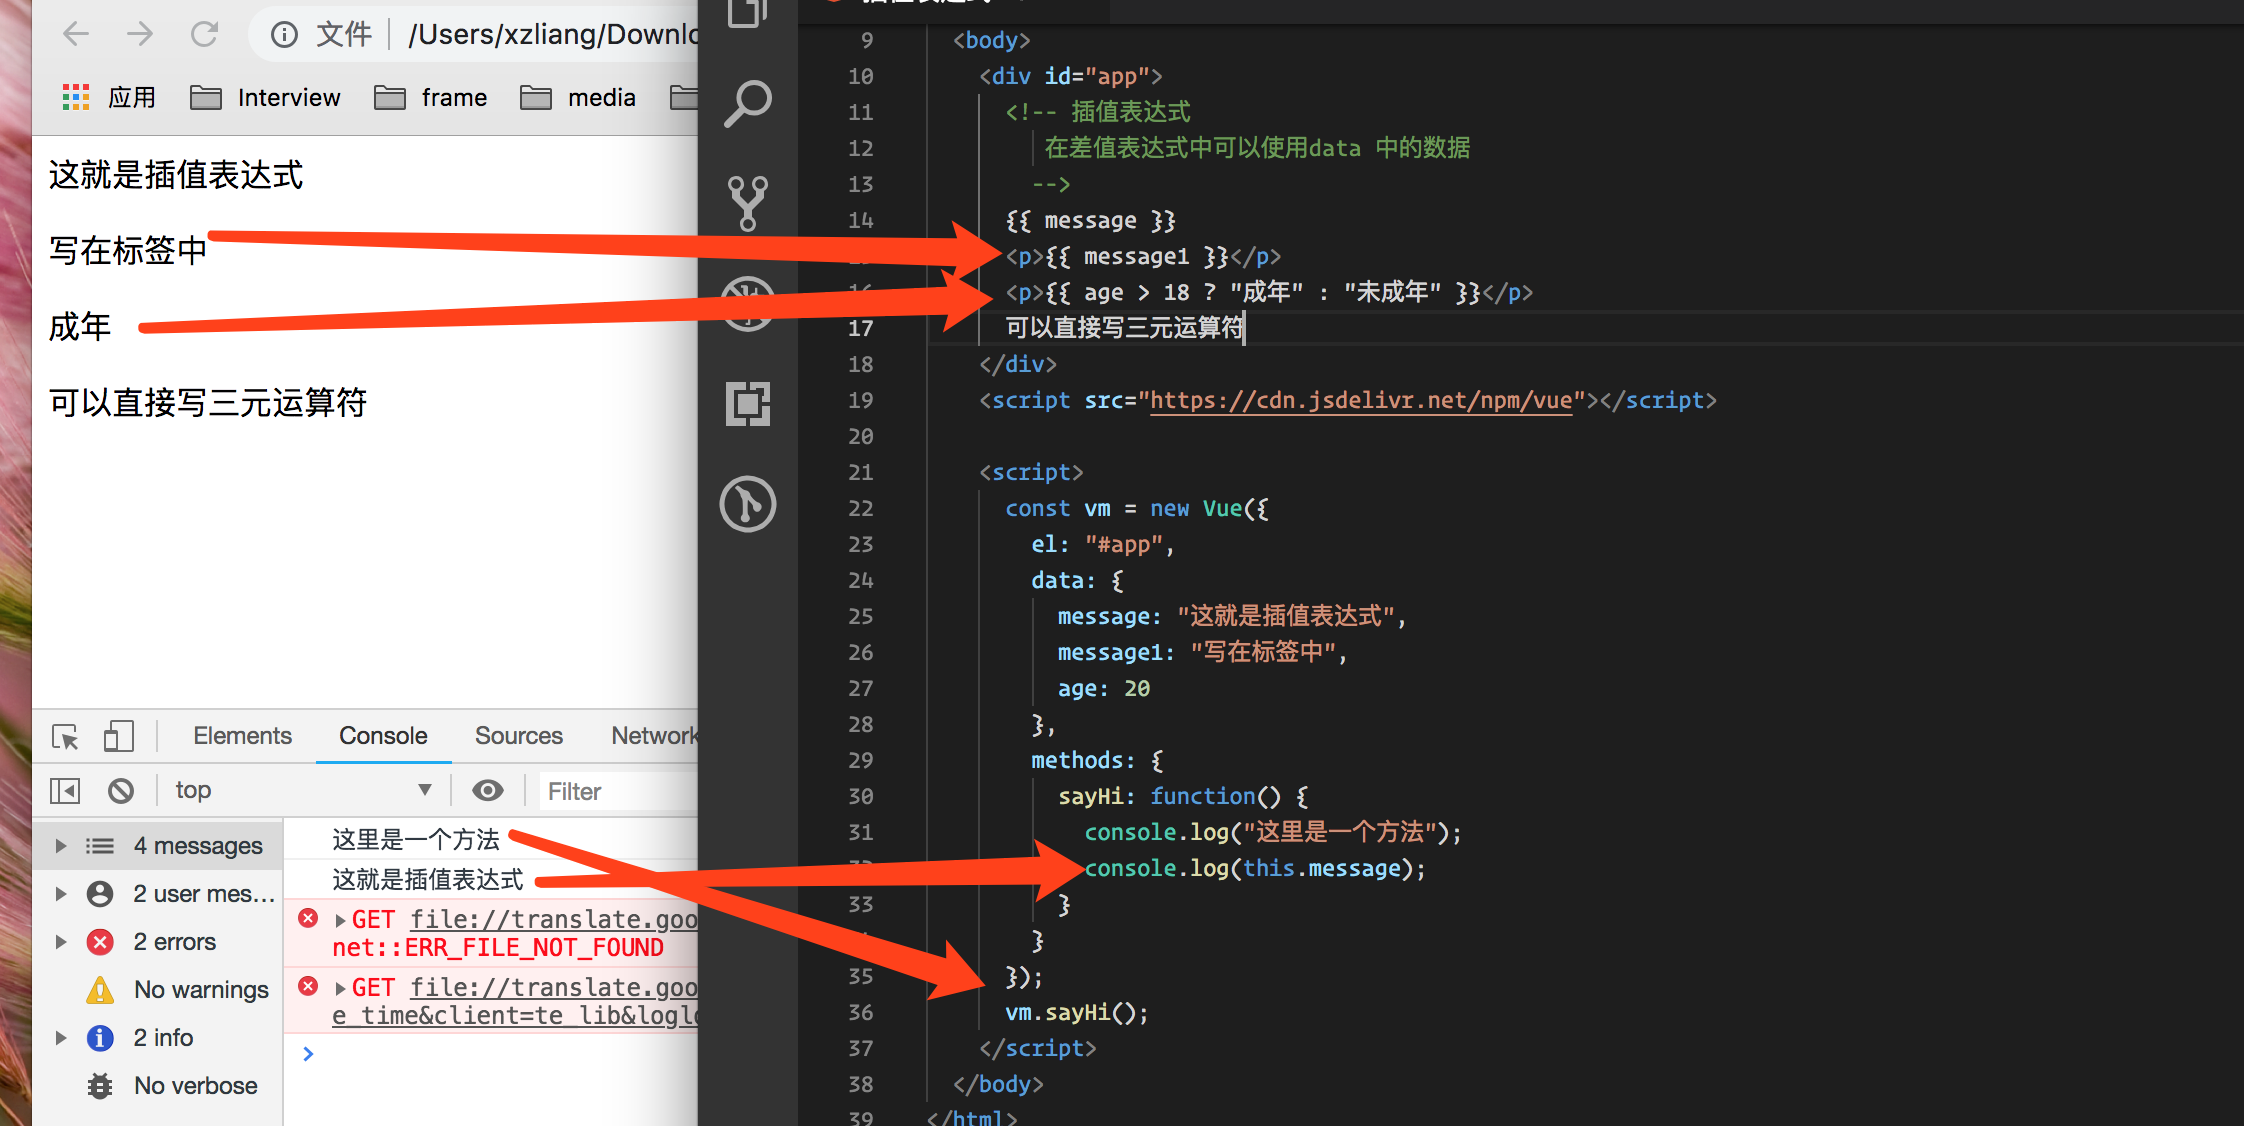This screenshot has width=2244, height=1126.
Task: Expand the 2 errors group
Action: coord(61,942)
